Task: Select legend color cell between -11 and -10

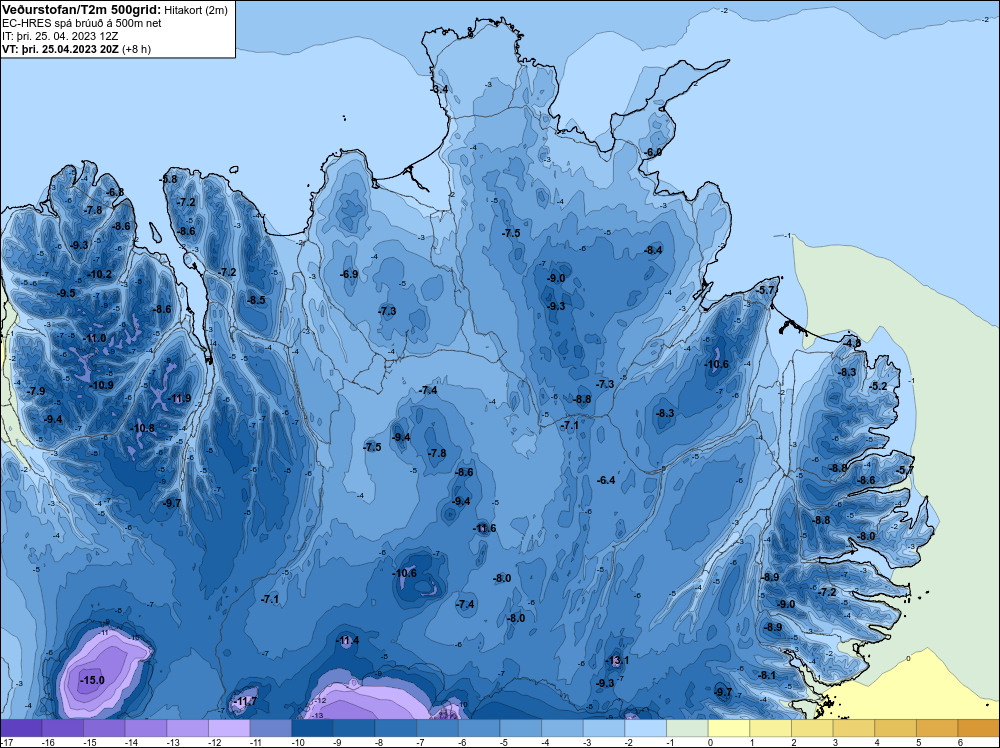Action: (271, 728)
